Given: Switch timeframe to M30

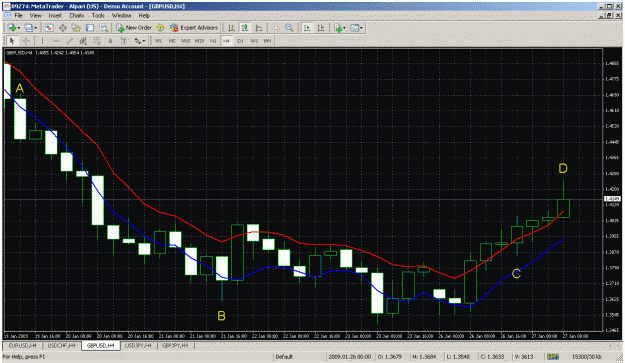Looking at the screenshot, I should (x=199, y=41).
